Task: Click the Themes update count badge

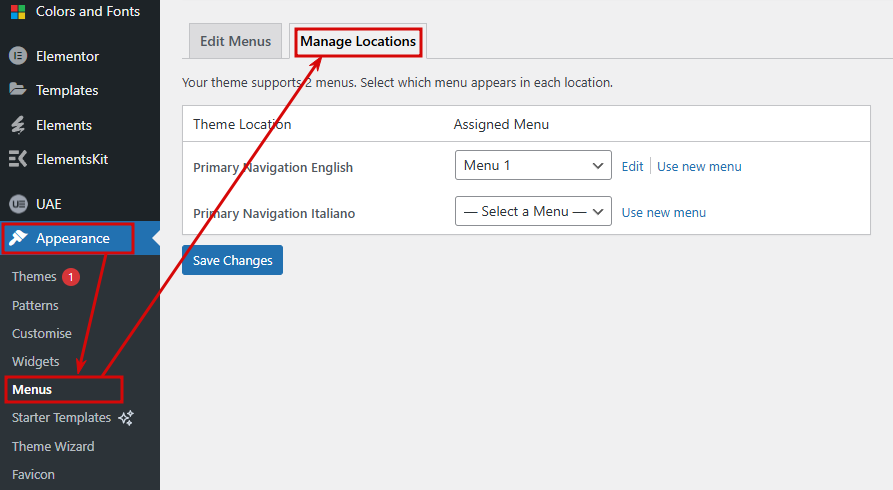Action: 71,277
